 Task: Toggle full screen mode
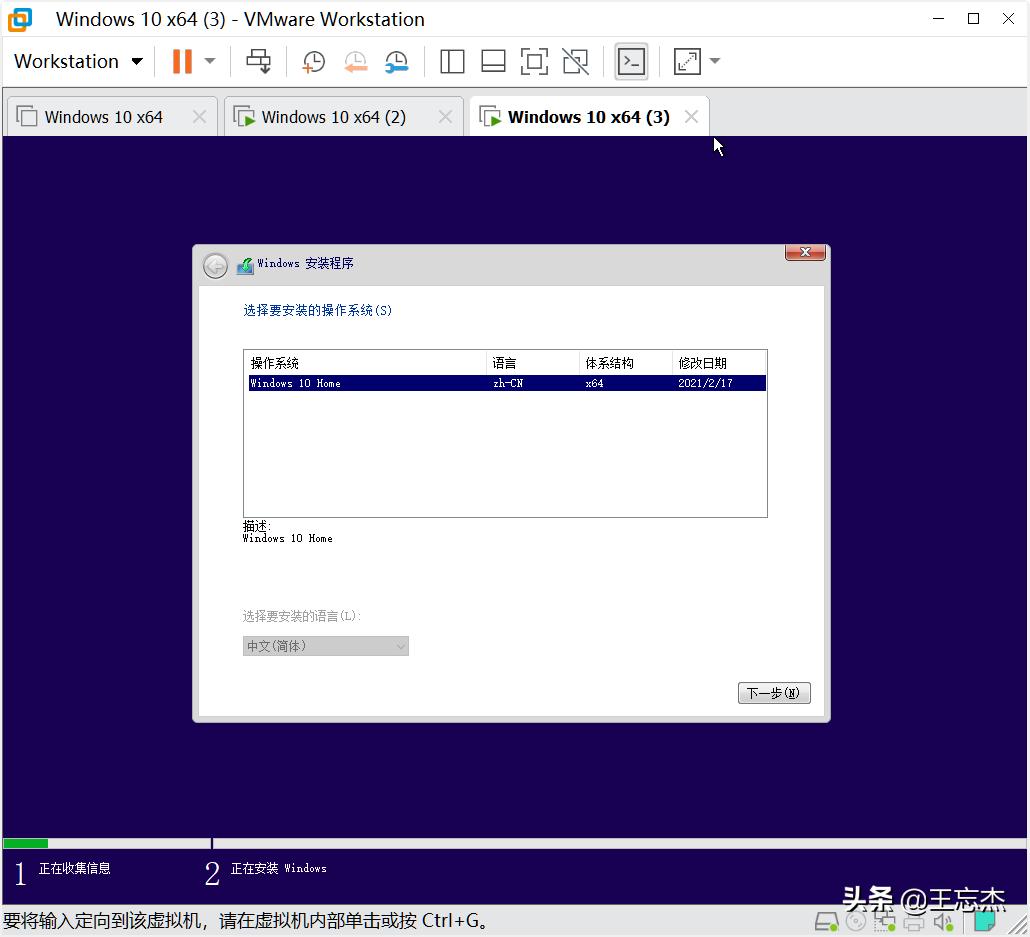coord(534,61)
